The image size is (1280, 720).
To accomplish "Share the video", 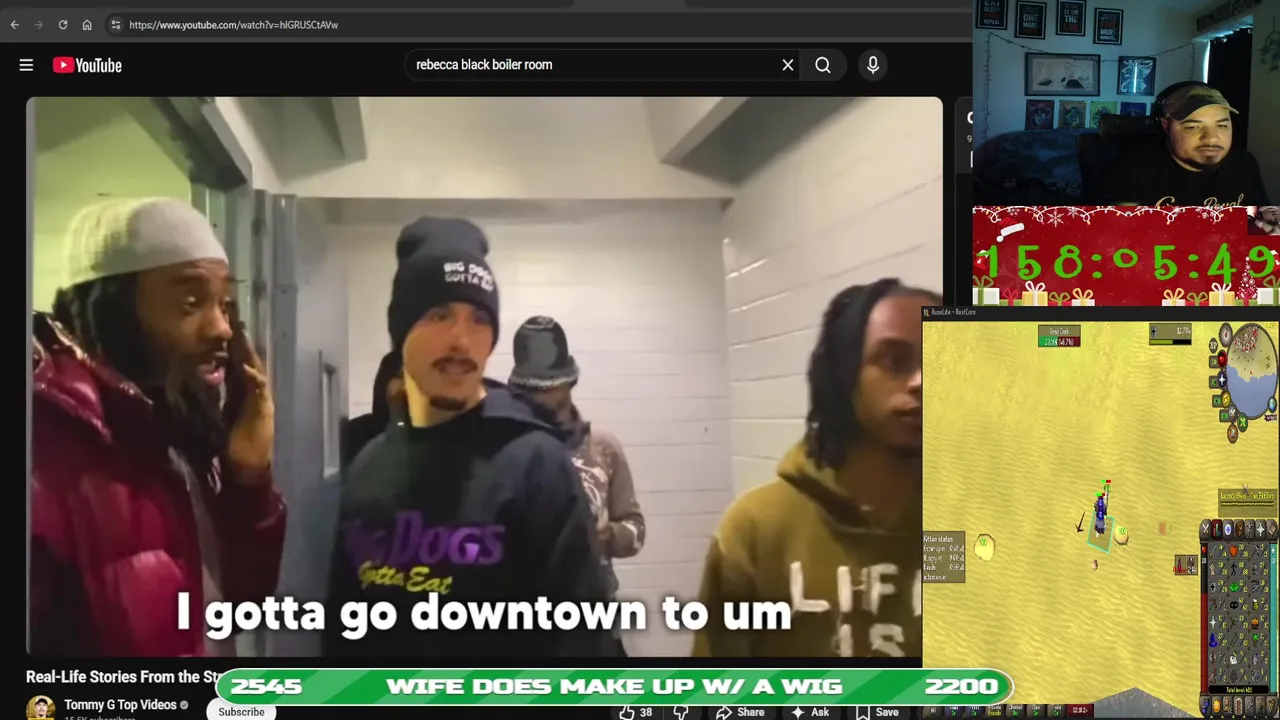I will pos(741,712).
